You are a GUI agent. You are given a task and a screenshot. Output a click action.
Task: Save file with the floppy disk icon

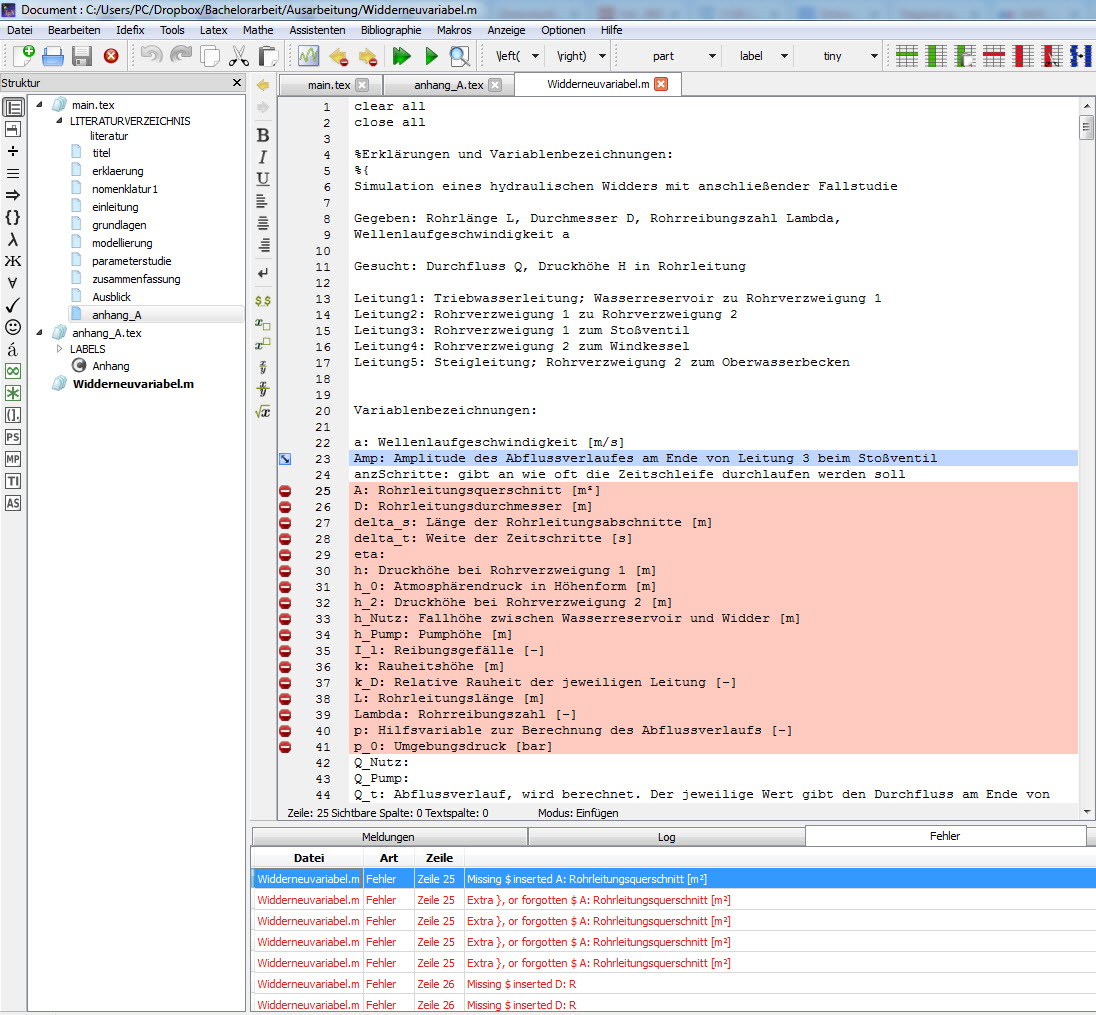(x=82, y=56)
